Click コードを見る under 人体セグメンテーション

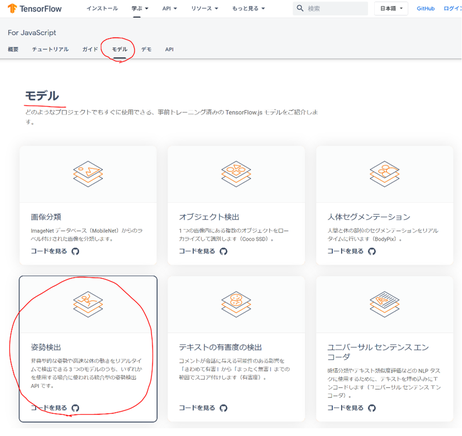coord(345,251)
